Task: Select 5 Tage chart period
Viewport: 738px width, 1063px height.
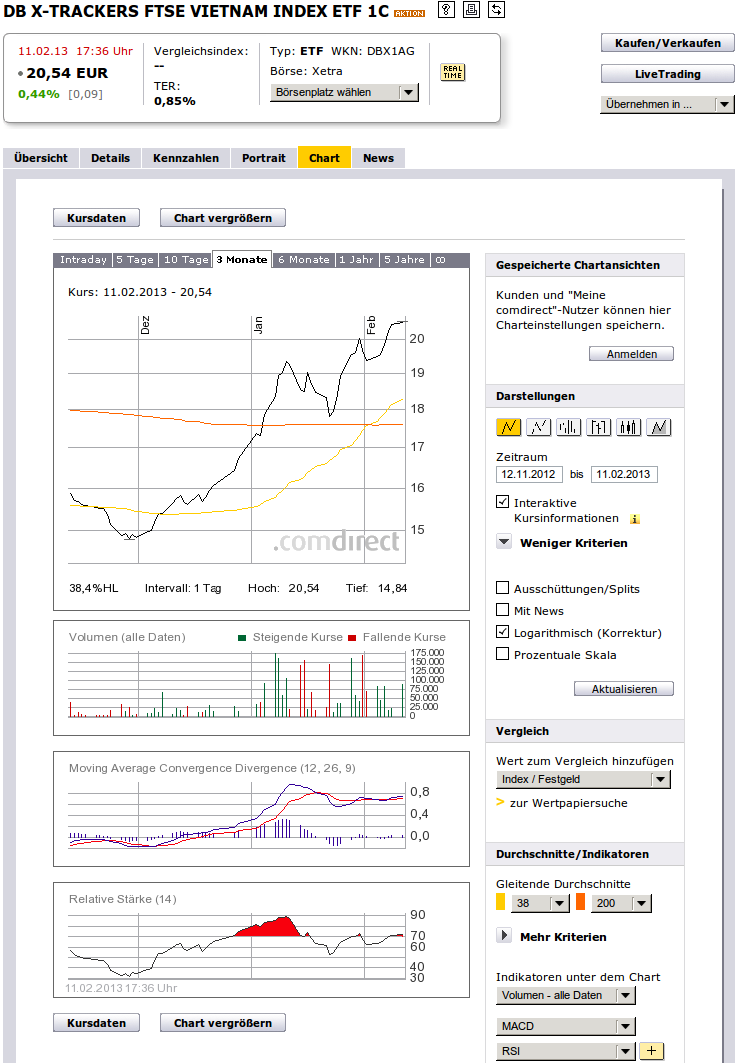Action: [136, 260]
